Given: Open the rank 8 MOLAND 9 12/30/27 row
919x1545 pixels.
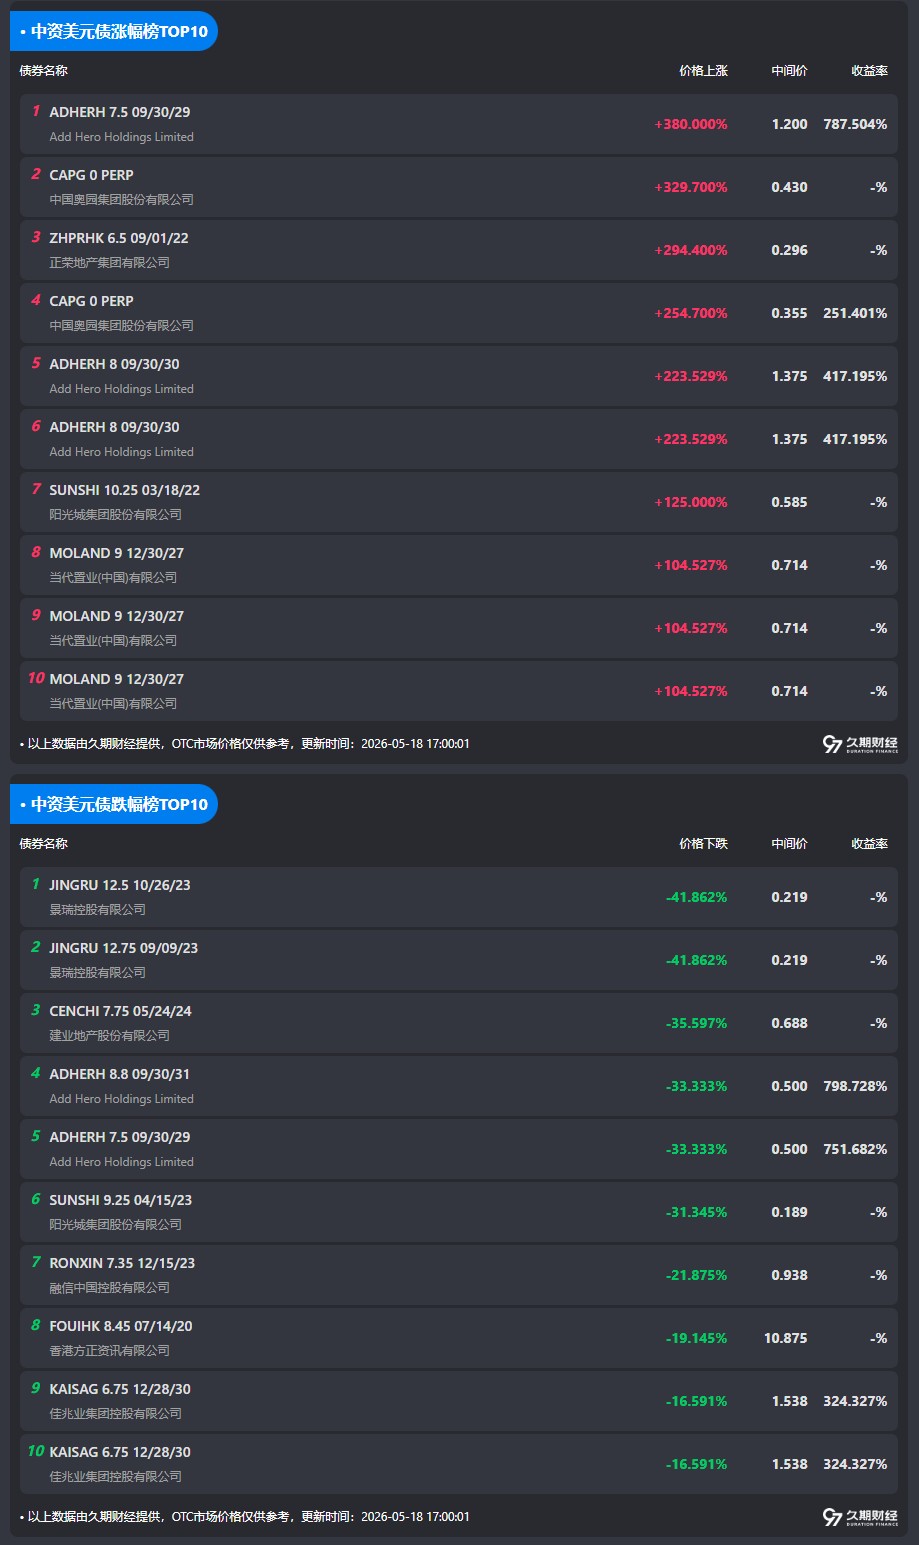Looking at the screenshot, I should (x=459, y=565).
